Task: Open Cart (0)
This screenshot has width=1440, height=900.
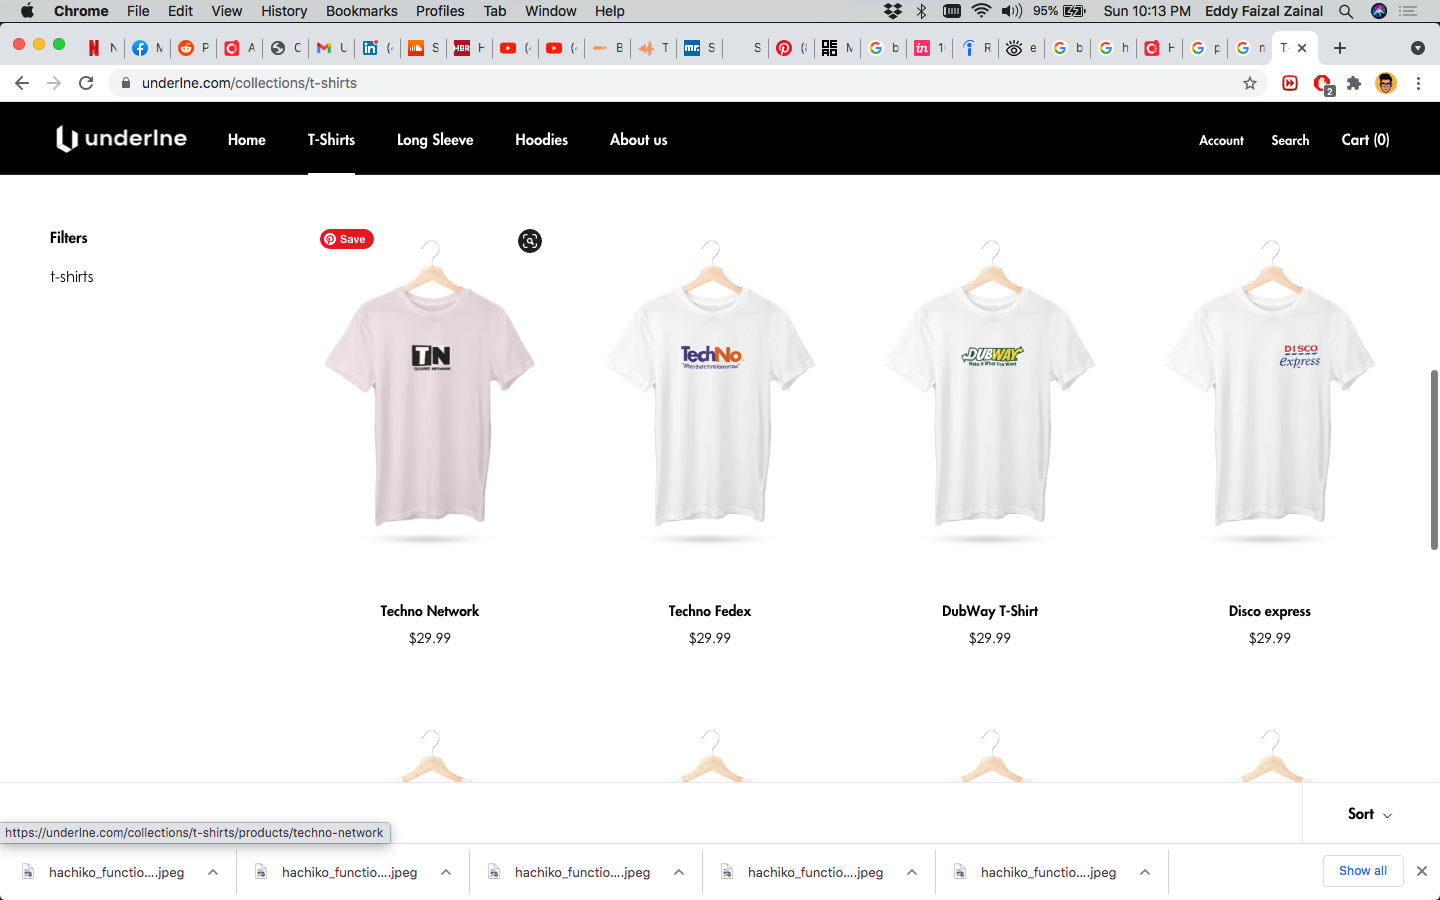Action: pyautogui.click(x=1365, y=140)
